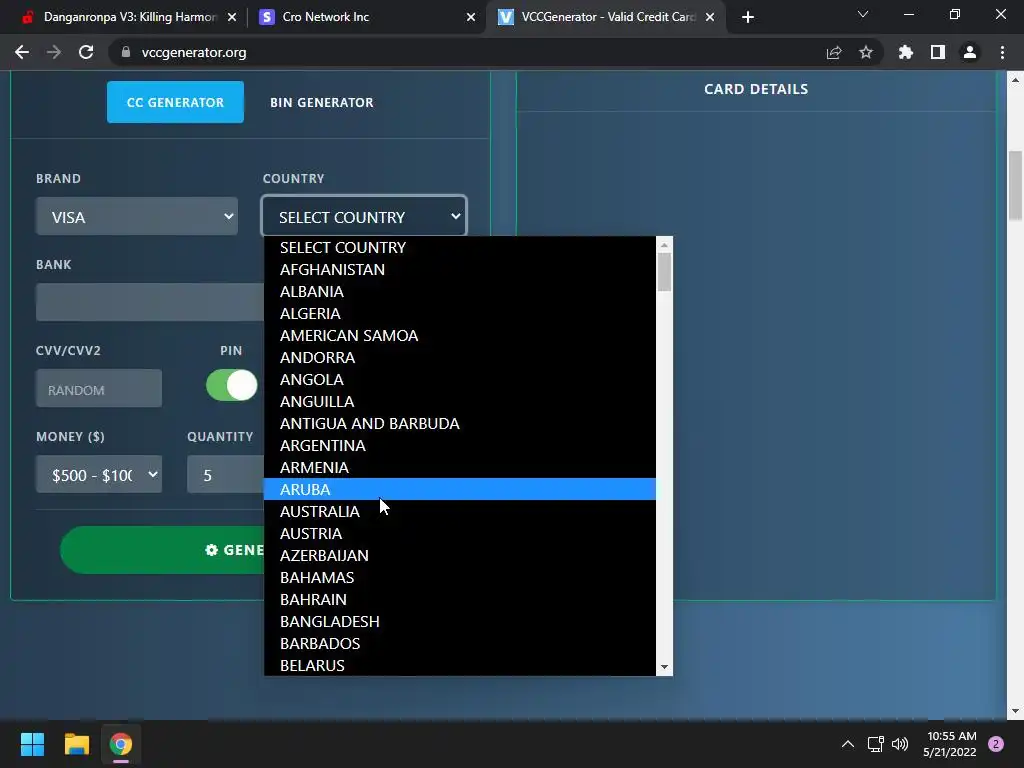The image size is (1024, 768).
Task: Click the country list scrollbar up arrow
Action: tap(664, 245)
